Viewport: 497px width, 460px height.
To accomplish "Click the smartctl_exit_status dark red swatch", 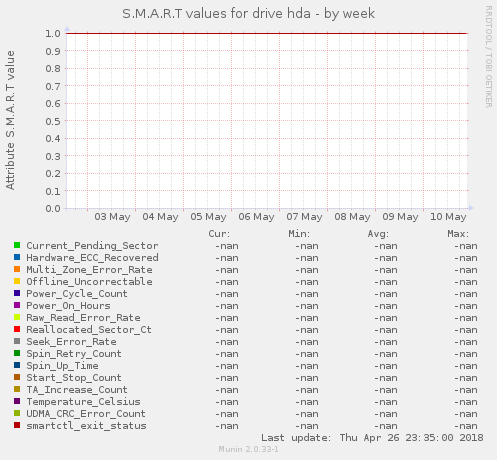I will (17, 425).
